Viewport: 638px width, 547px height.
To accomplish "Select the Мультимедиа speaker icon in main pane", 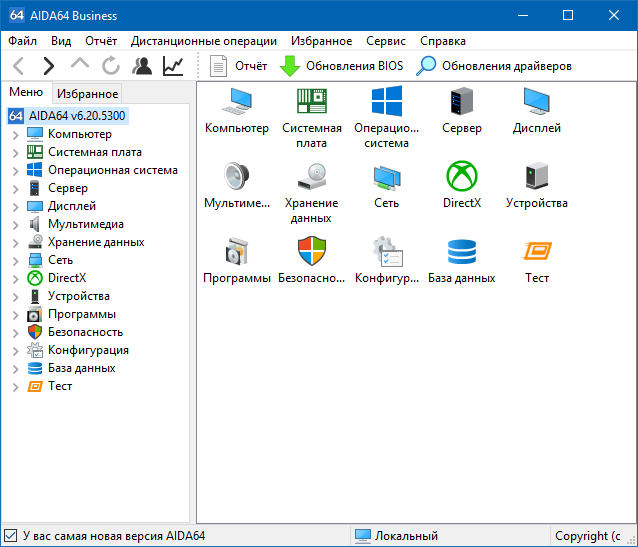I will pos(237,178).
